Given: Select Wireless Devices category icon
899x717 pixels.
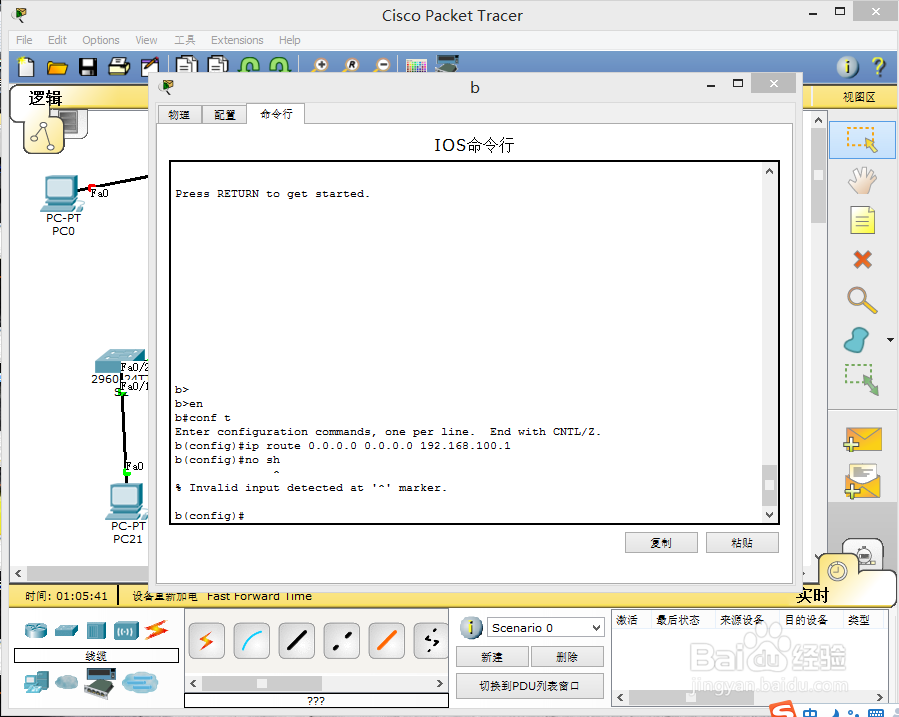Looking at the screenshot, I should tap(126, 631).
